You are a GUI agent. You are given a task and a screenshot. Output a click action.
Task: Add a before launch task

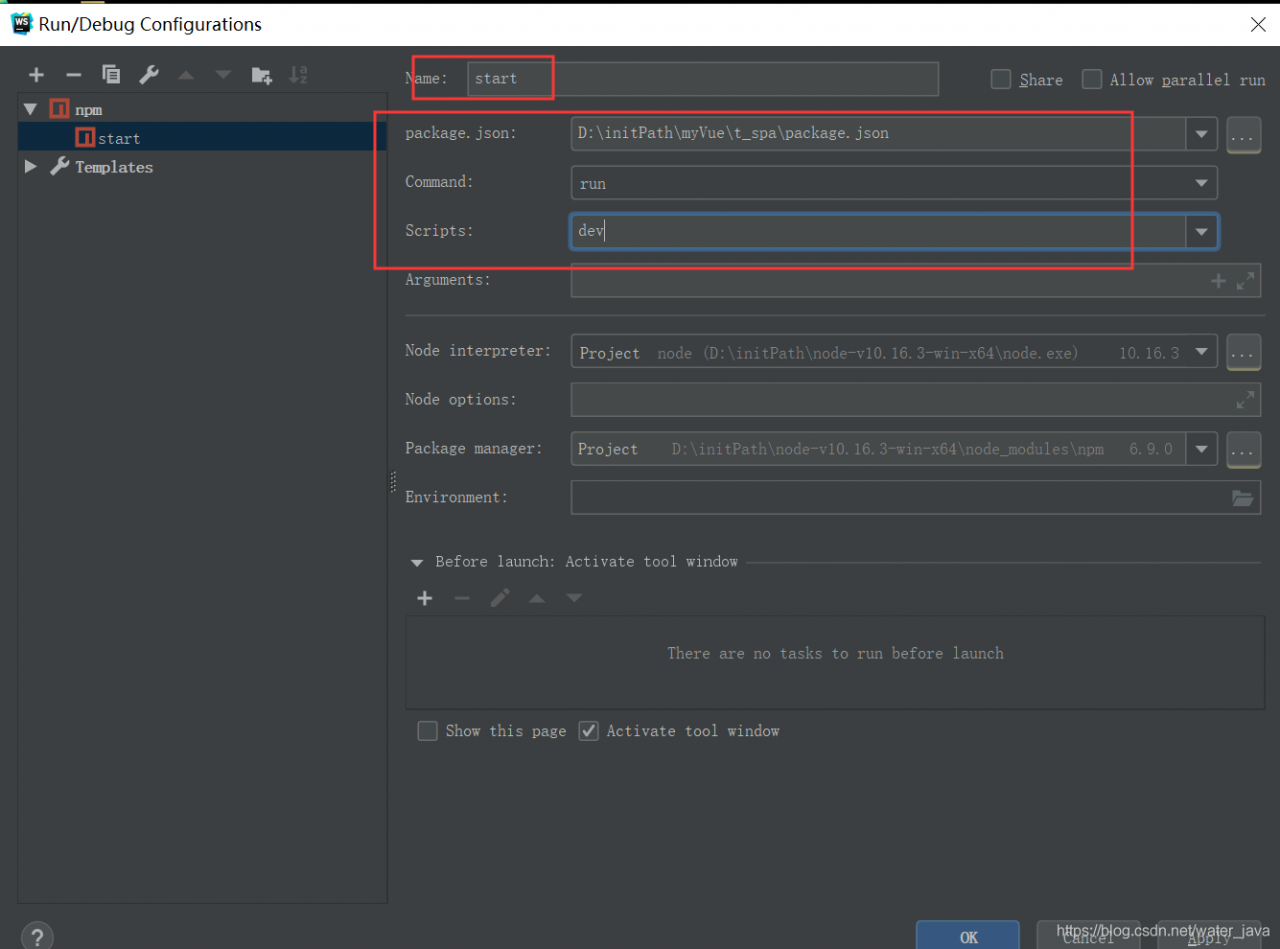(425, 598)
